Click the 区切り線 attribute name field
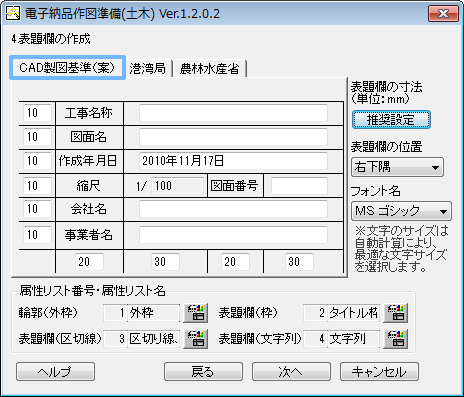 coord(154,339)
